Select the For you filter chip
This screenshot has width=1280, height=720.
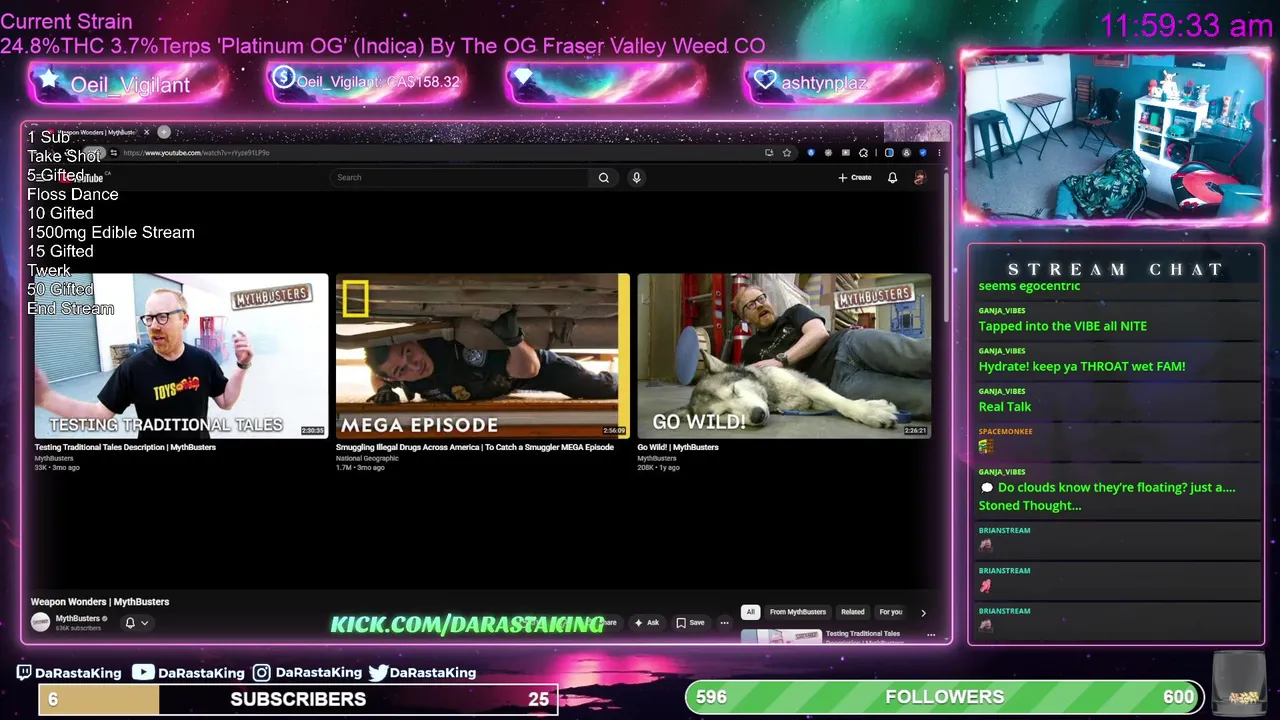[x=891, y=612]
